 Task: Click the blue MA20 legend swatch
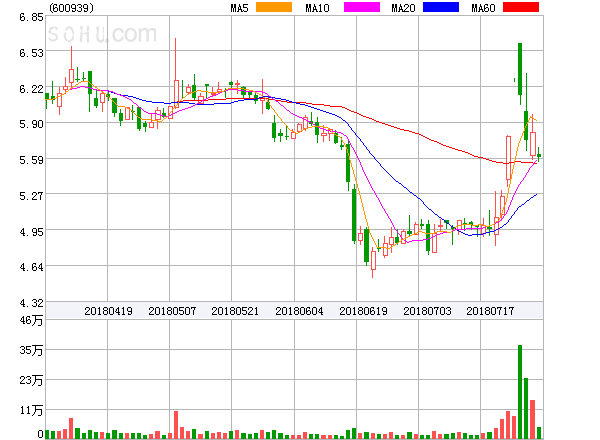441,7
